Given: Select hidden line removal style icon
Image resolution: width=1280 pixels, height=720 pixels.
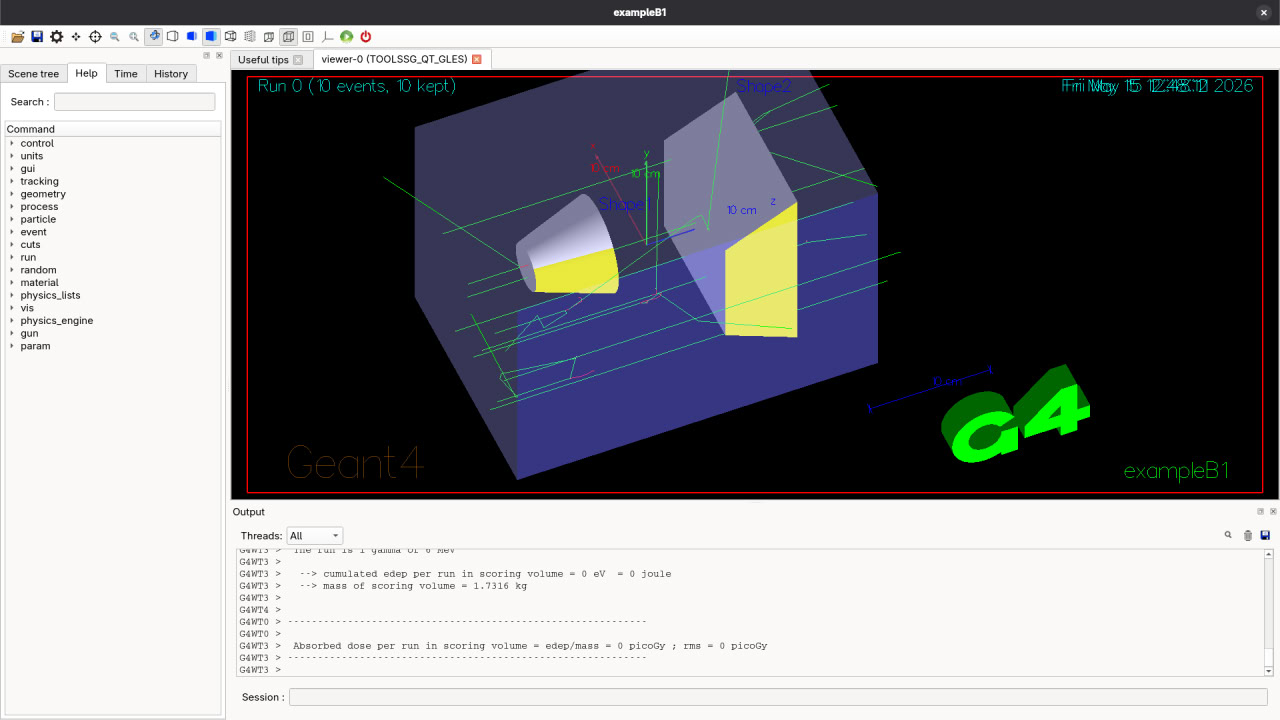Looking at the screenshot, I should pos(173,37).
